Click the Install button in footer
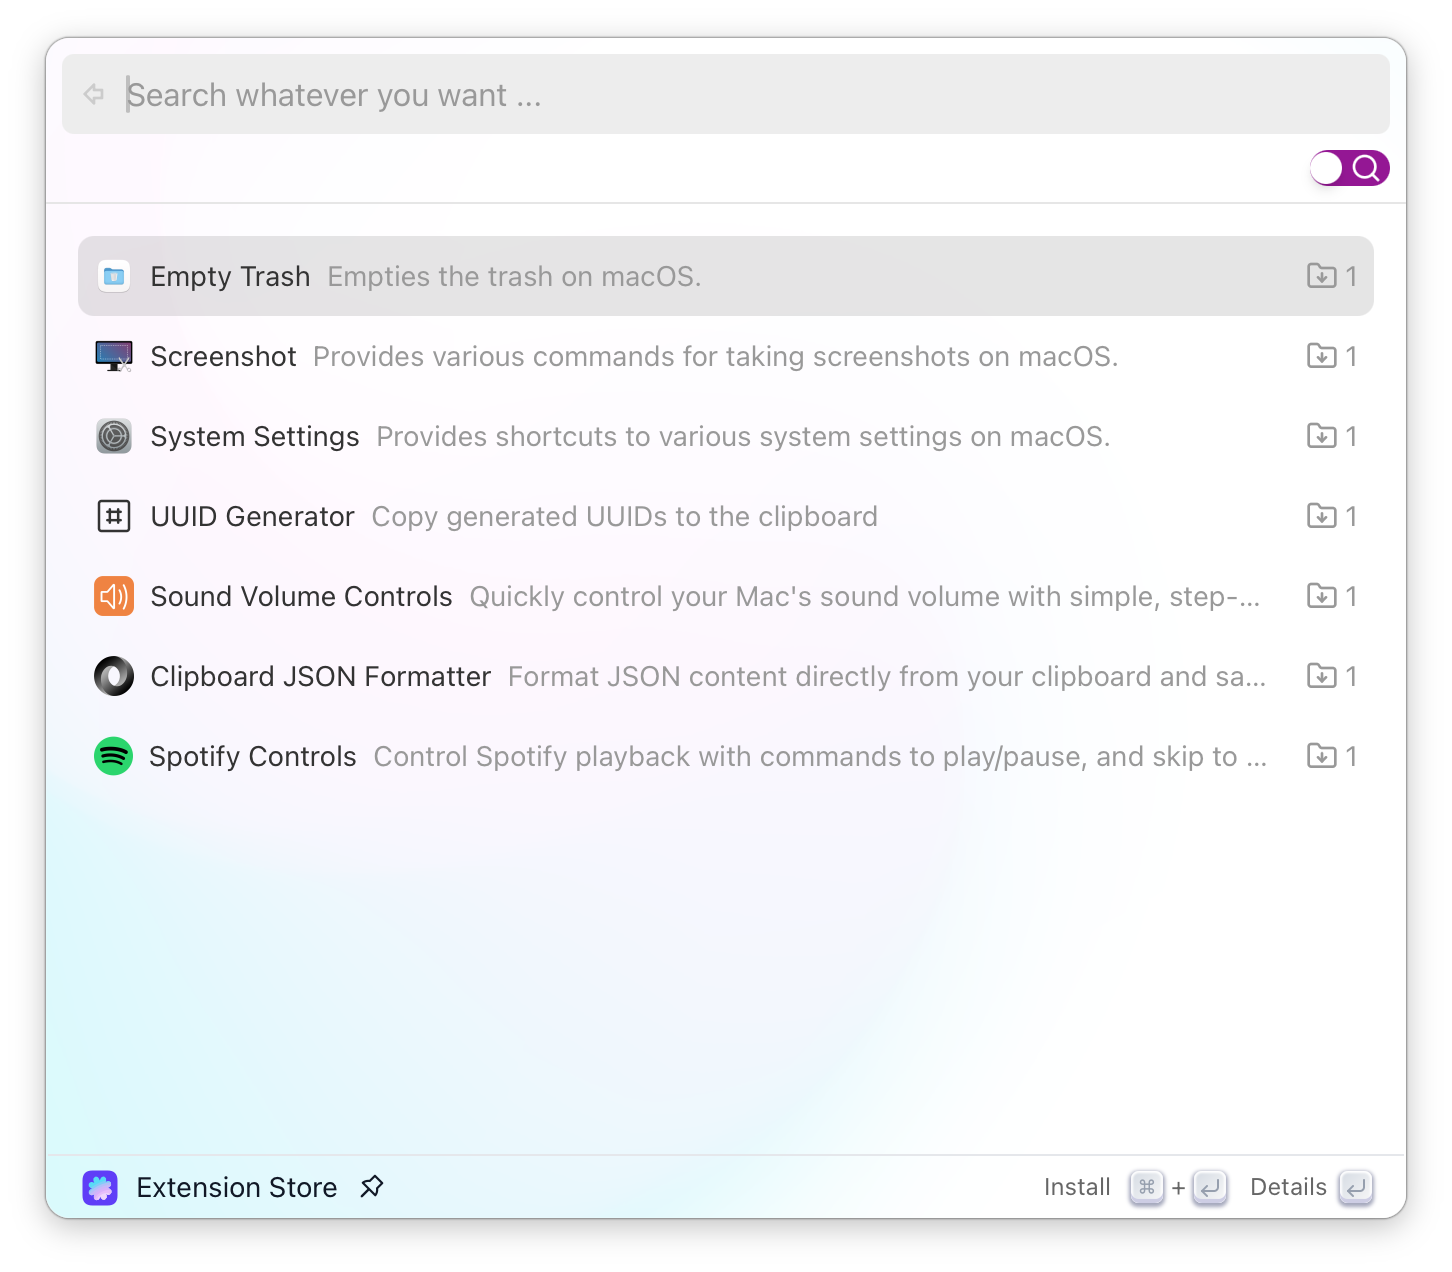Screen dimensions: 1452x1272 1077,1187
